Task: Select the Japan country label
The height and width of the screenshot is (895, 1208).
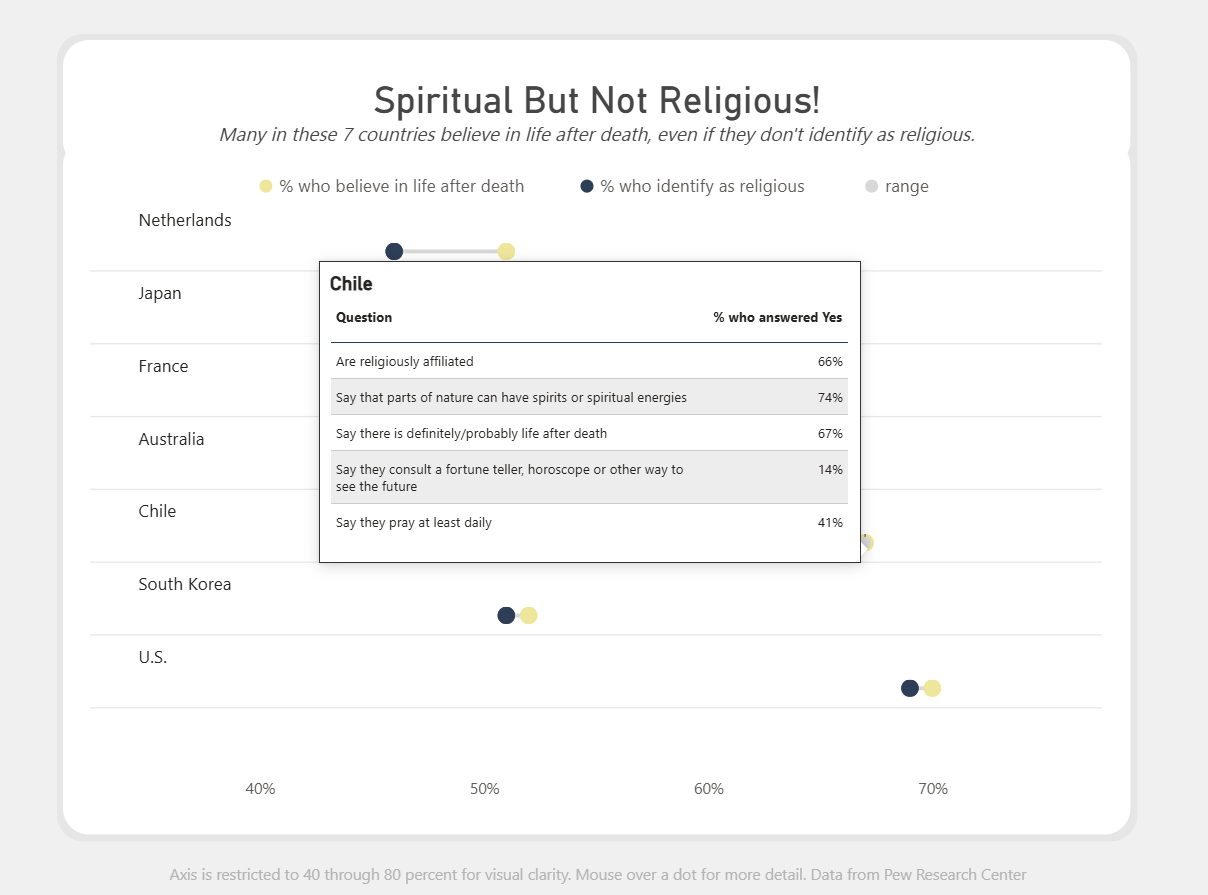Action: point(160,293)
